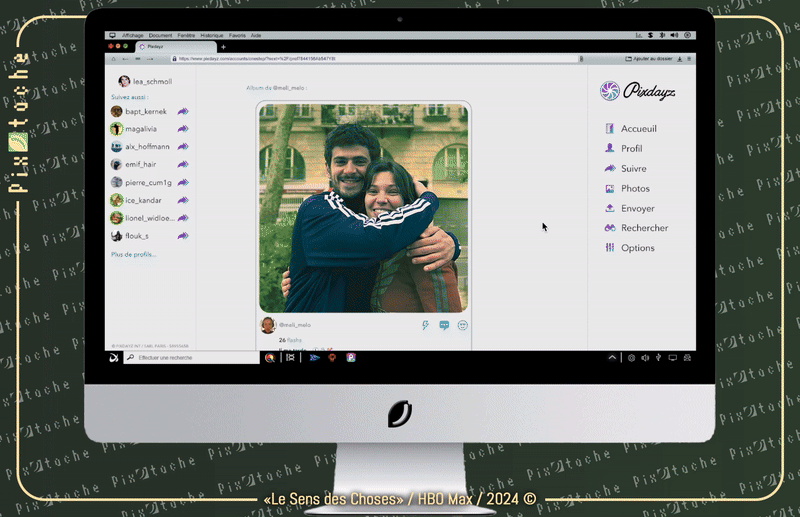
Task: Follow bapt_kernek using the purple arrow
Action: [x=183, y=112]
